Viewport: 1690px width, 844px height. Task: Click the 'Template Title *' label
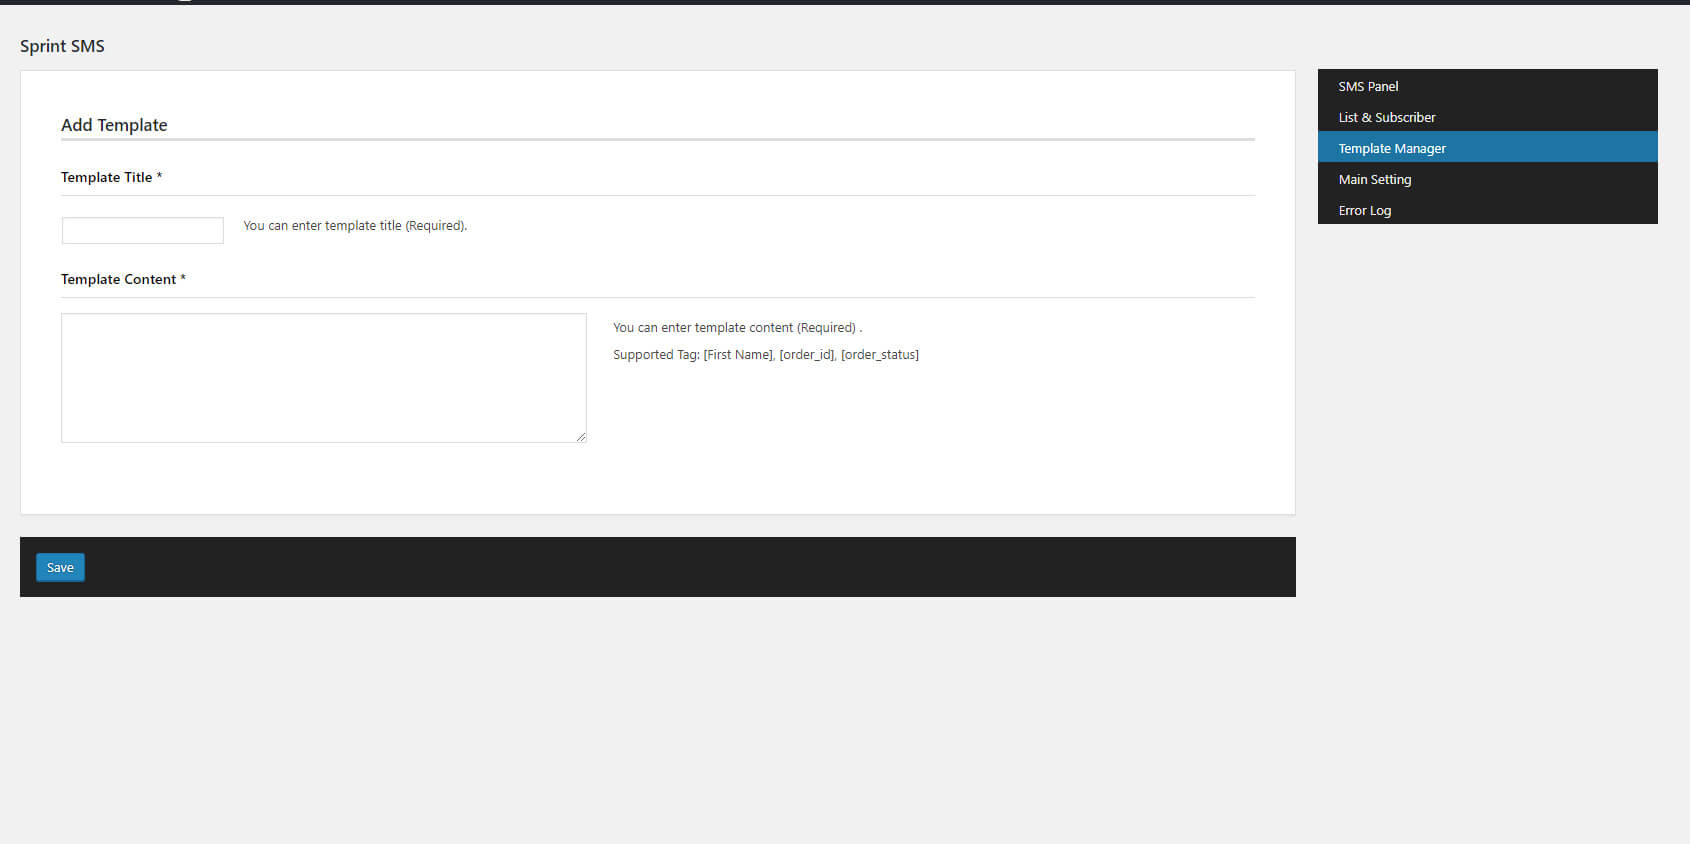(x=111, y=177)
